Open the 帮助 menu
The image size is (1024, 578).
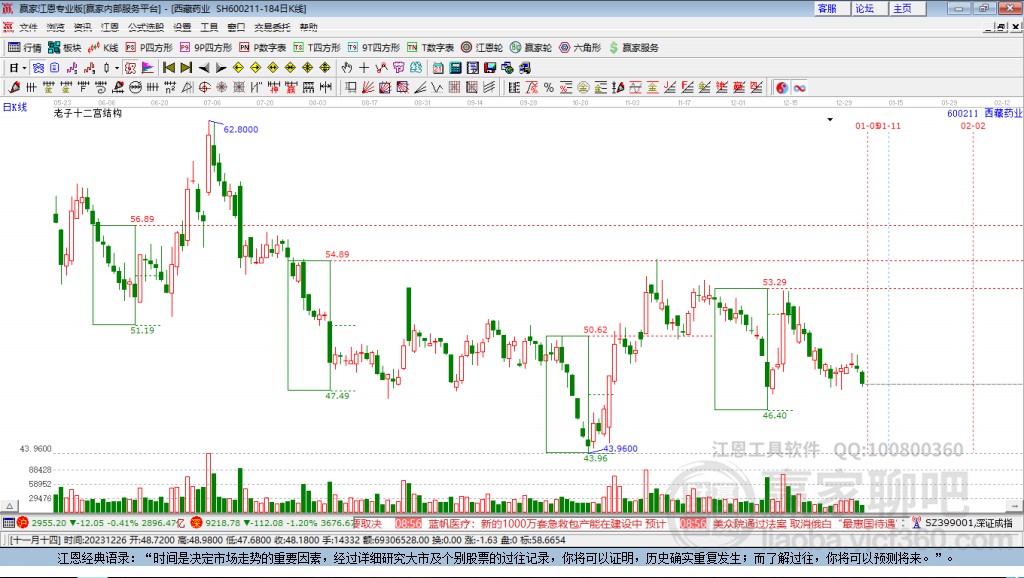coord(308,27)
